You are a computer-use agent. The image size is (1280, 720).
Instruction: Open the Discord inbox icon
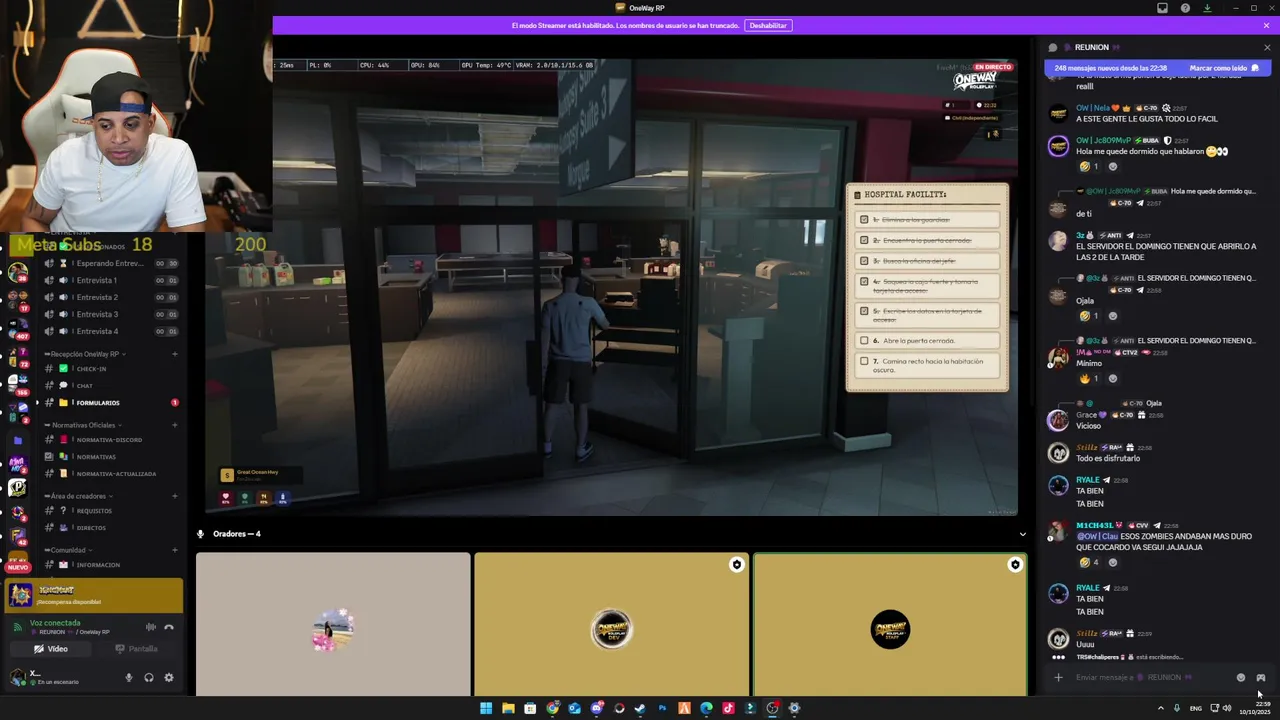pyautogui.click(x=1162, y=8)
